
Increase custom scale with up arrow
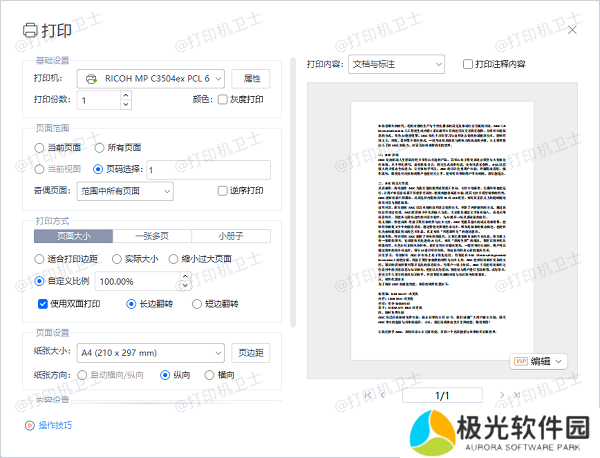click(186, 276)
